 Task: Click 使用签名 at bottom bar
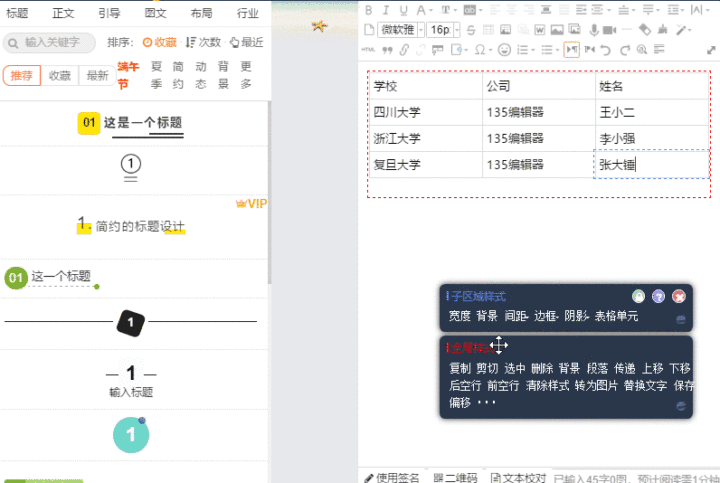coord(393,478)
